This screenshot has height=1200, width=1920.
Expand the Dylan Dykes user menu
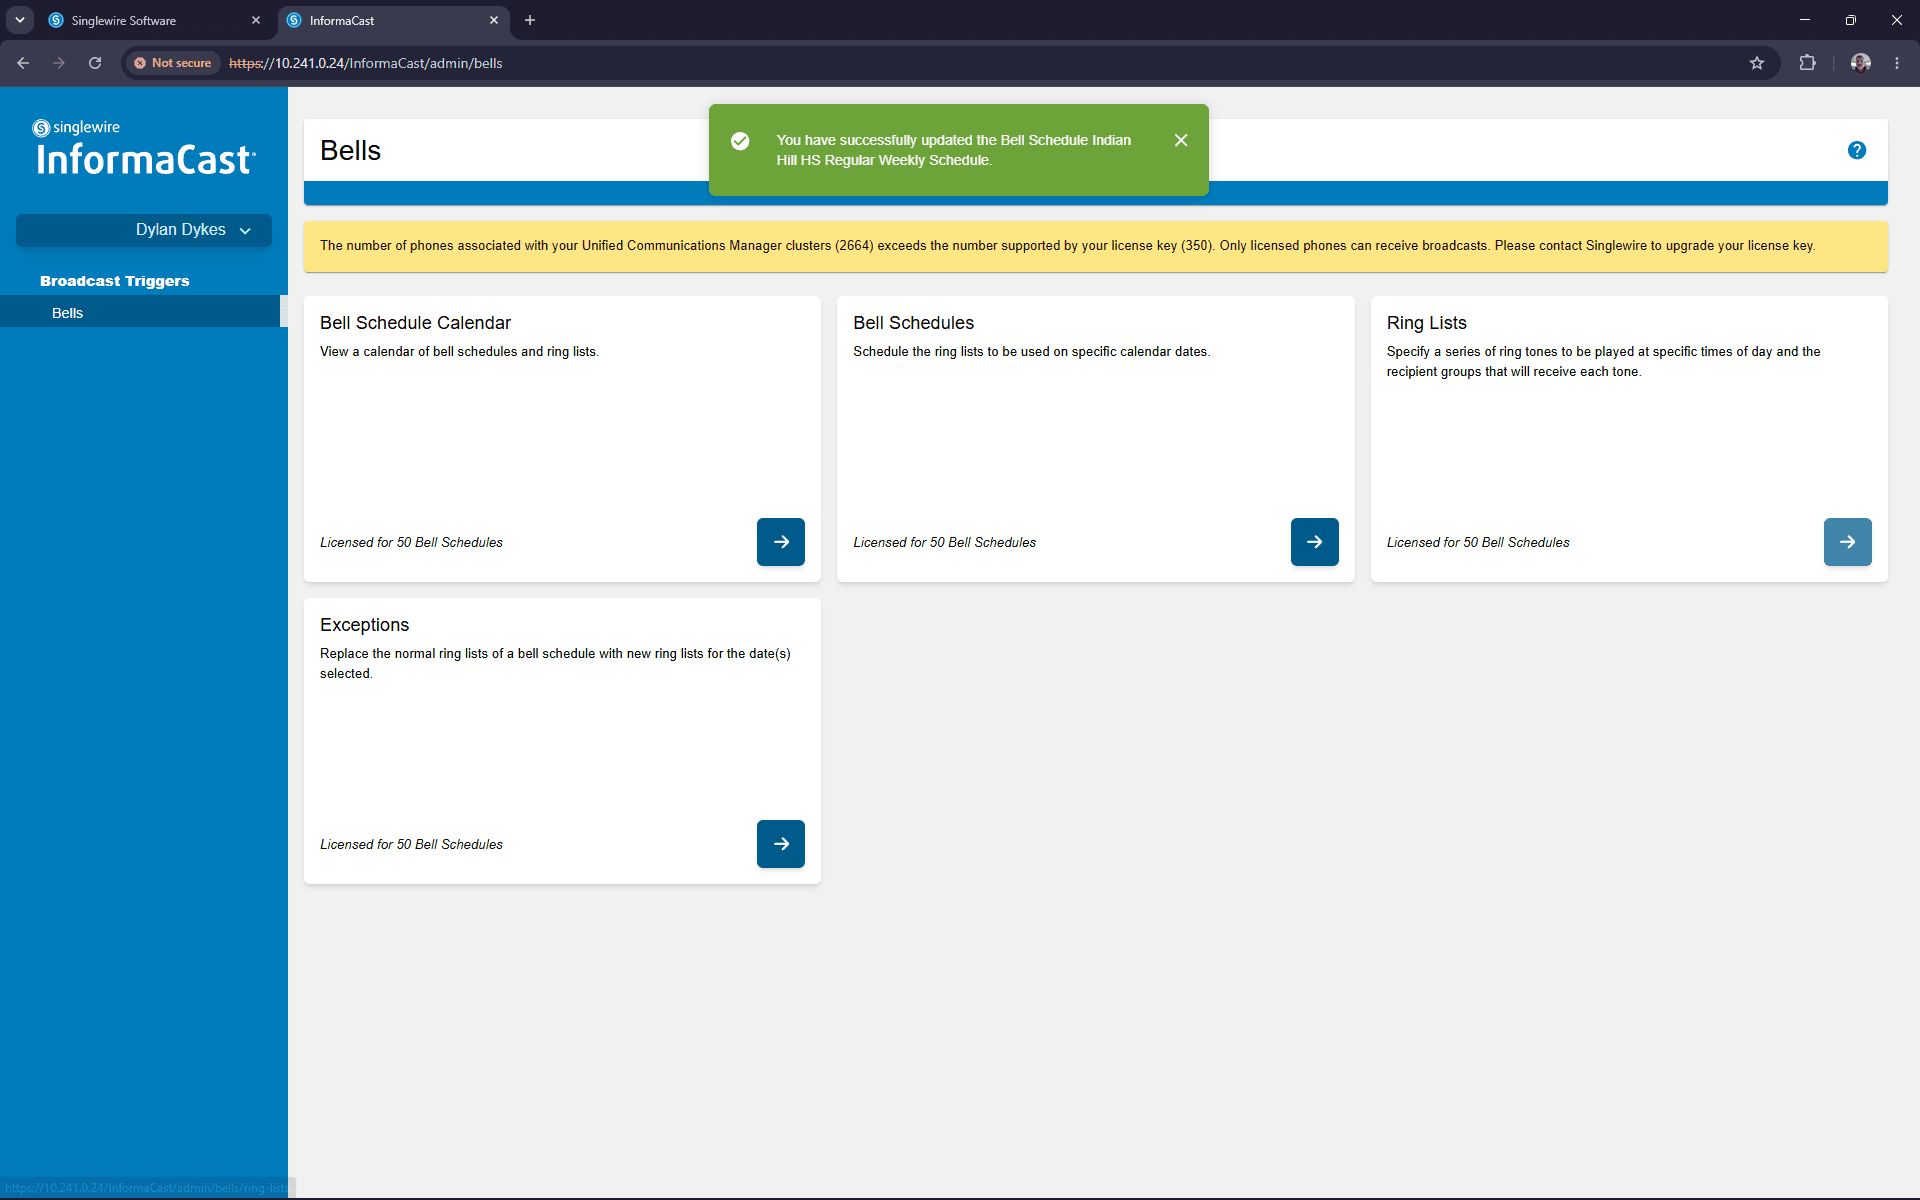(x=144, y=230)
